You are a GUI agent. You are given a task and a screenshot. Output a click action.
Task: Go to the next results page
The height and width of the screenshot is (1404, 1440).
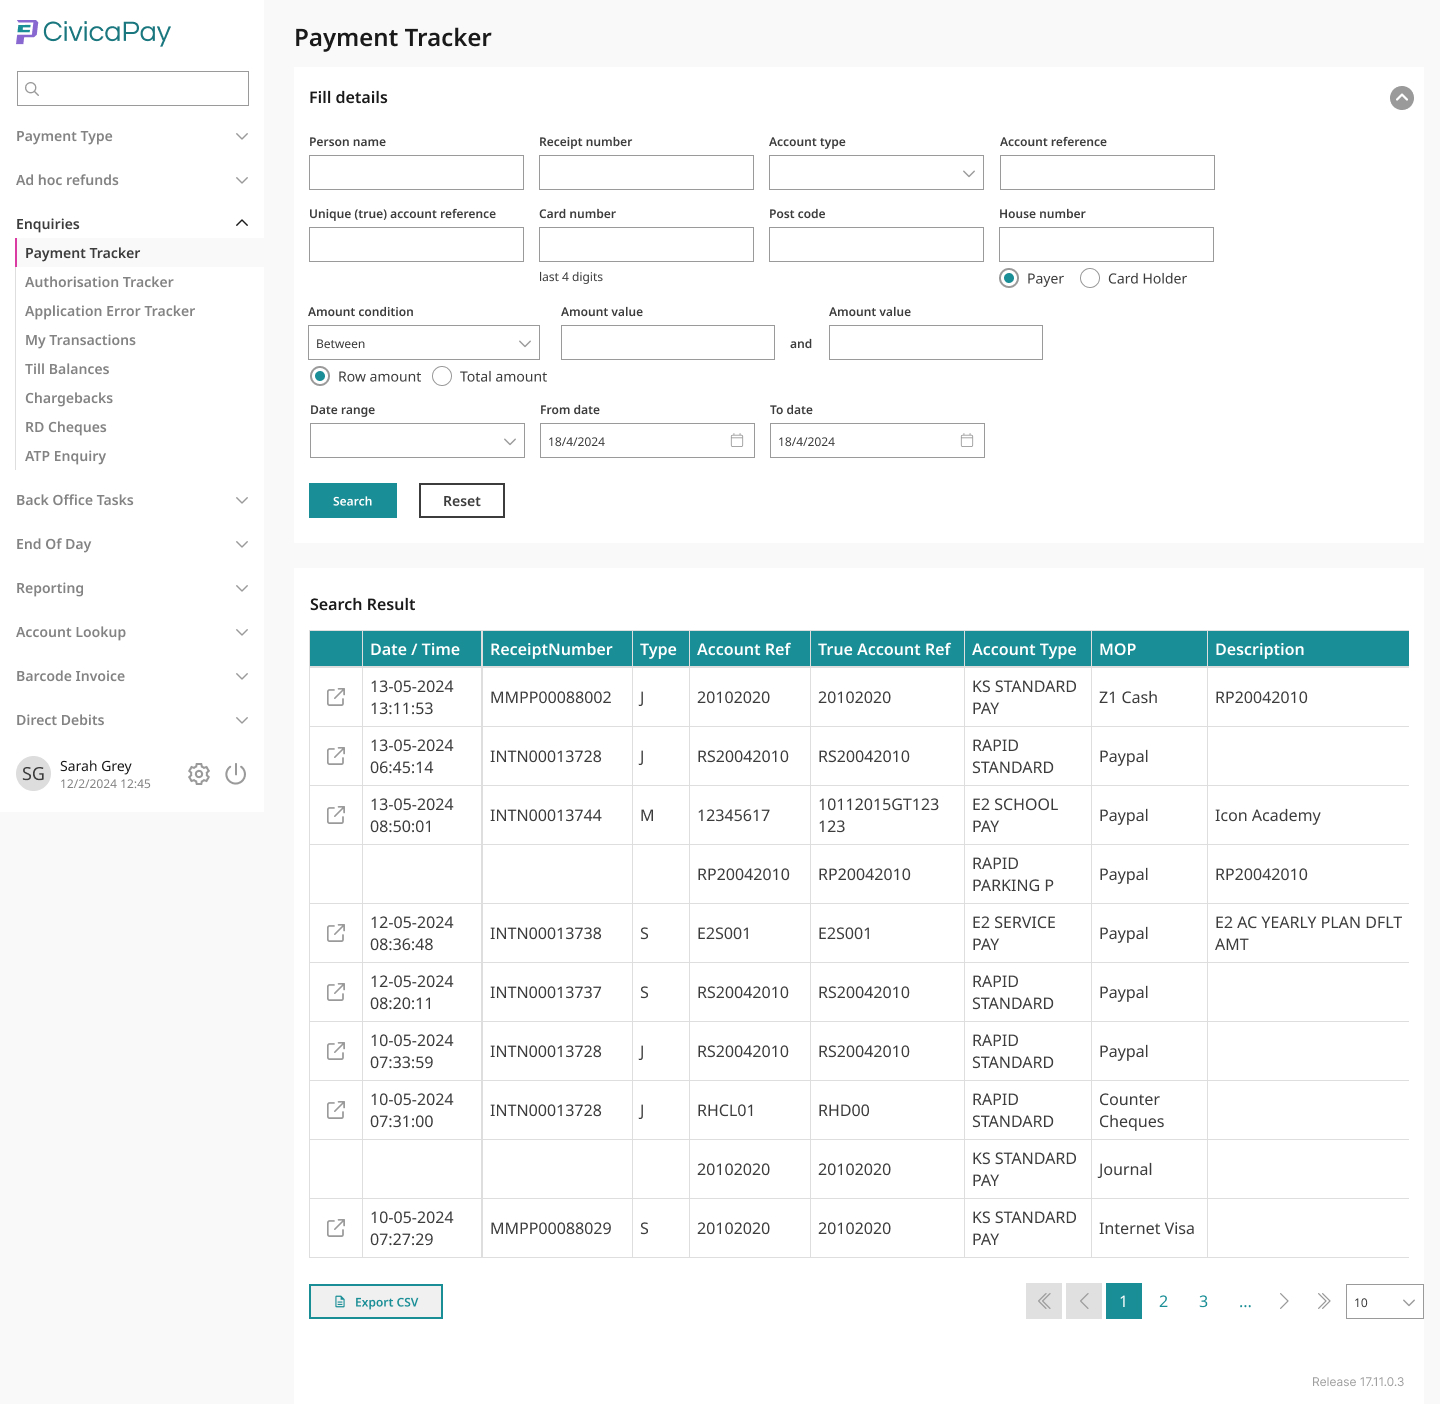(x=1284, y=1301)
